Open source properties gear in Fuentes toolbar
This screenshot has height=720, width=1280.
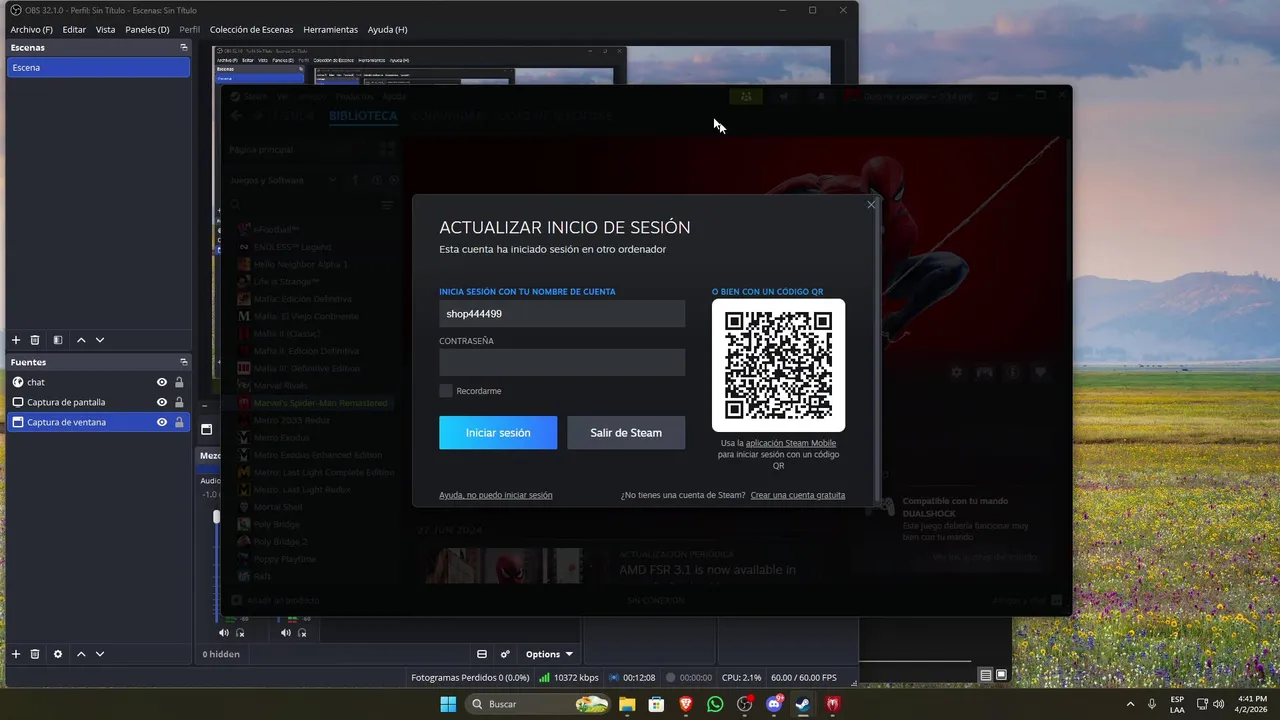point(58,654)
